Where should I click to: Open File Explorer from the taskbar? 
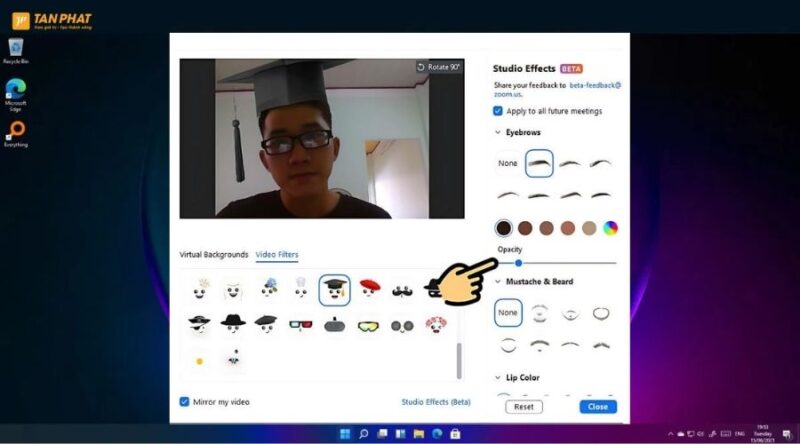coord(419,434)
